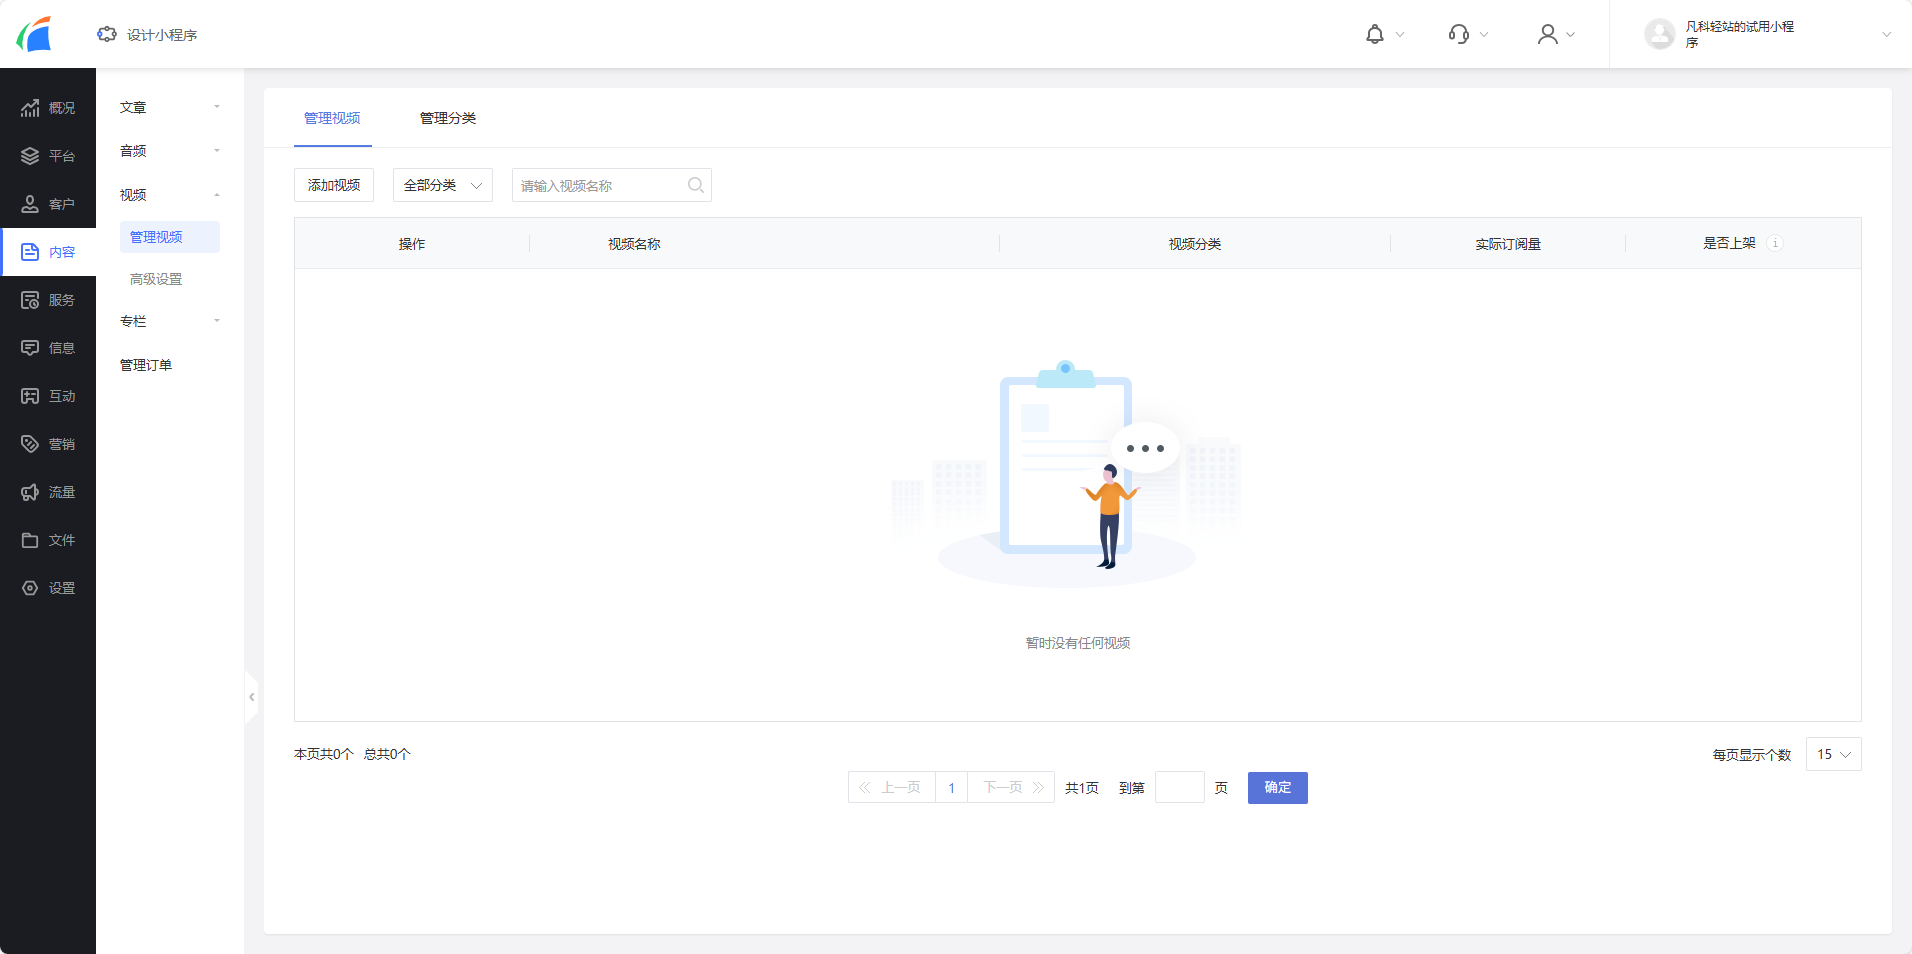Focus the page number input field
Screen dimensions: 1912x954
(x=1179, y=788)
